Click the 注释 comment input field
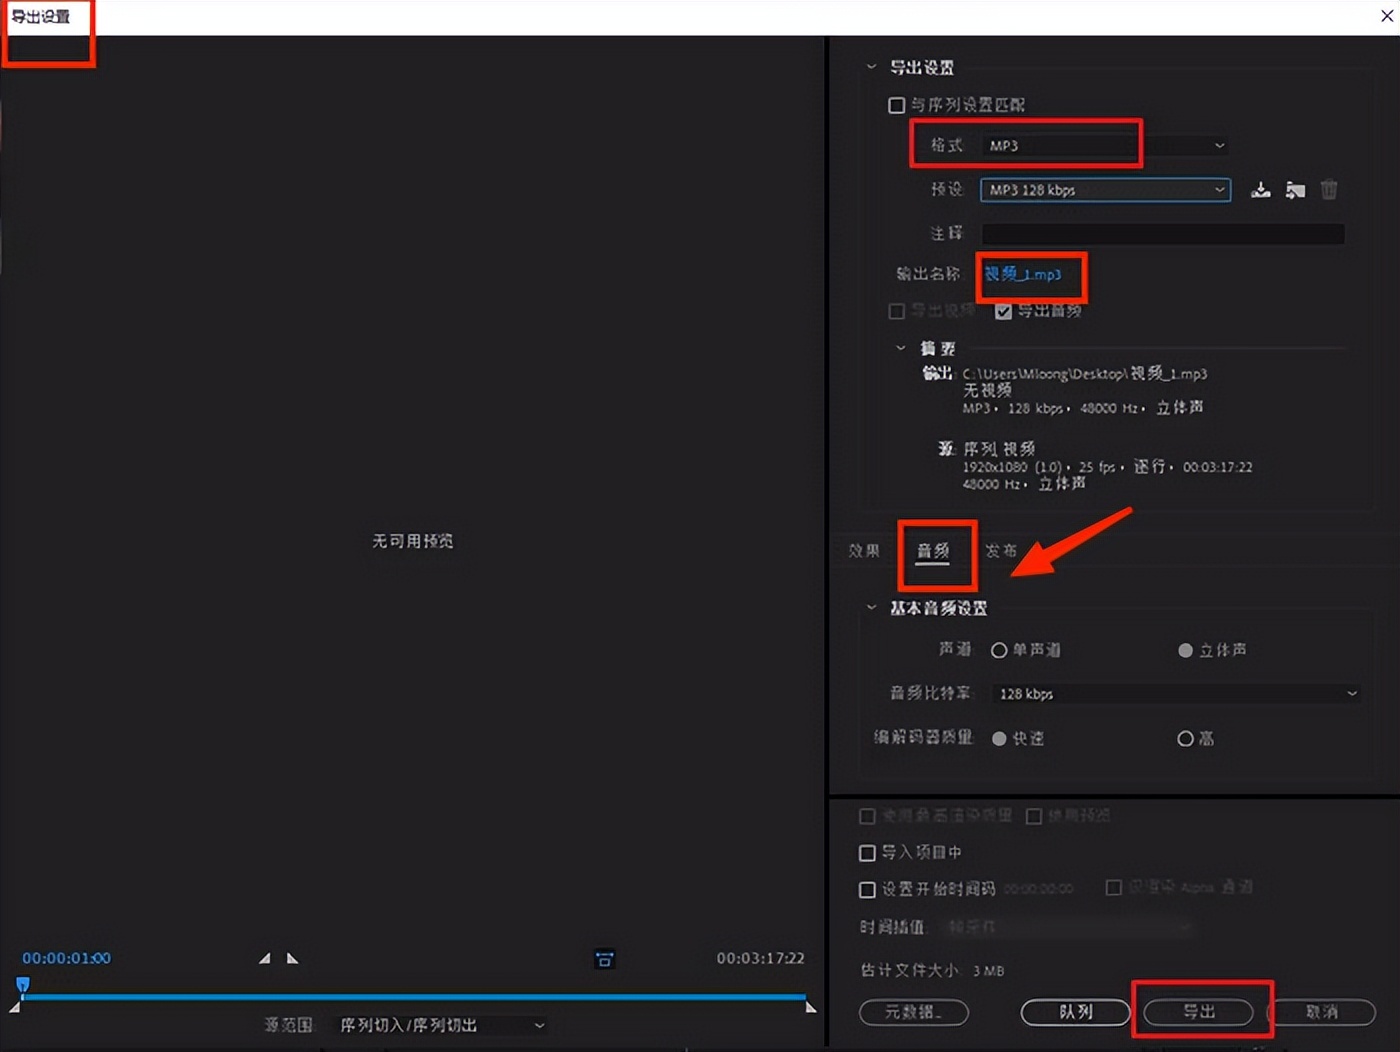Screen dimensions: 1400x1052 click(x=1162, y=234)
